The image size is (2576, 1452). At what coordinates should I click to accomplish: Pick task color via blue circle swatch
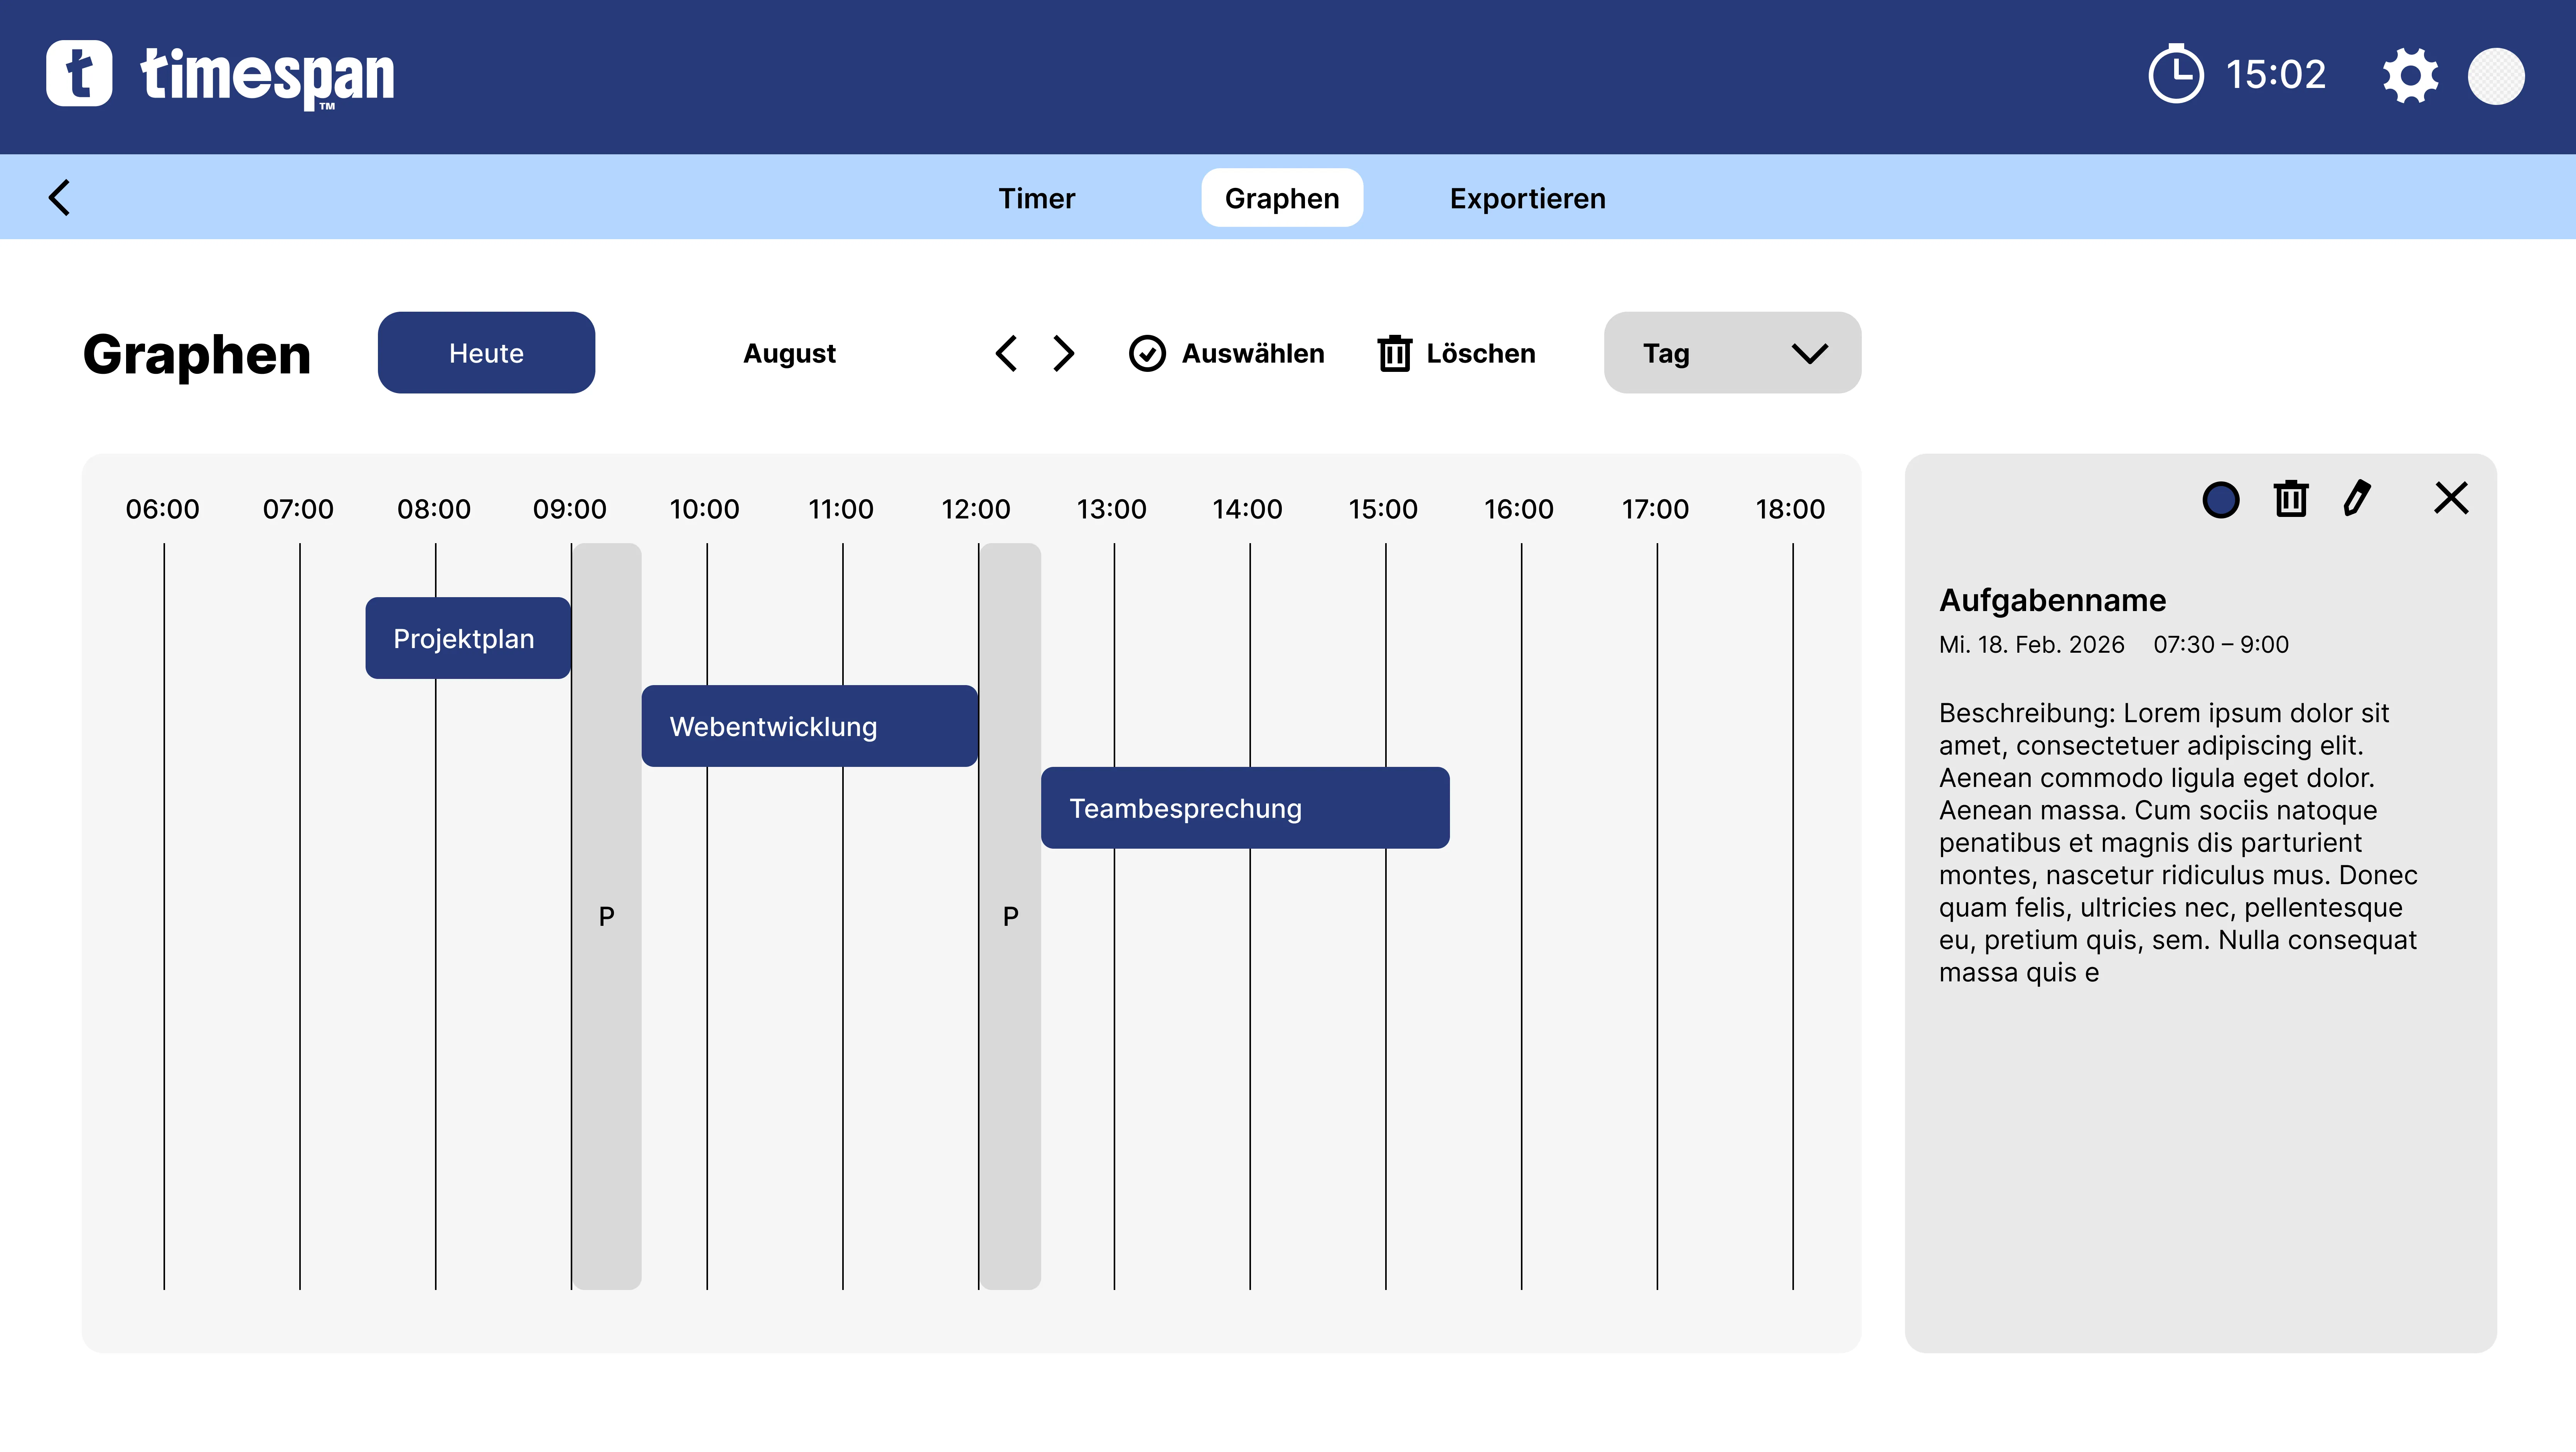coord(2220,499)
